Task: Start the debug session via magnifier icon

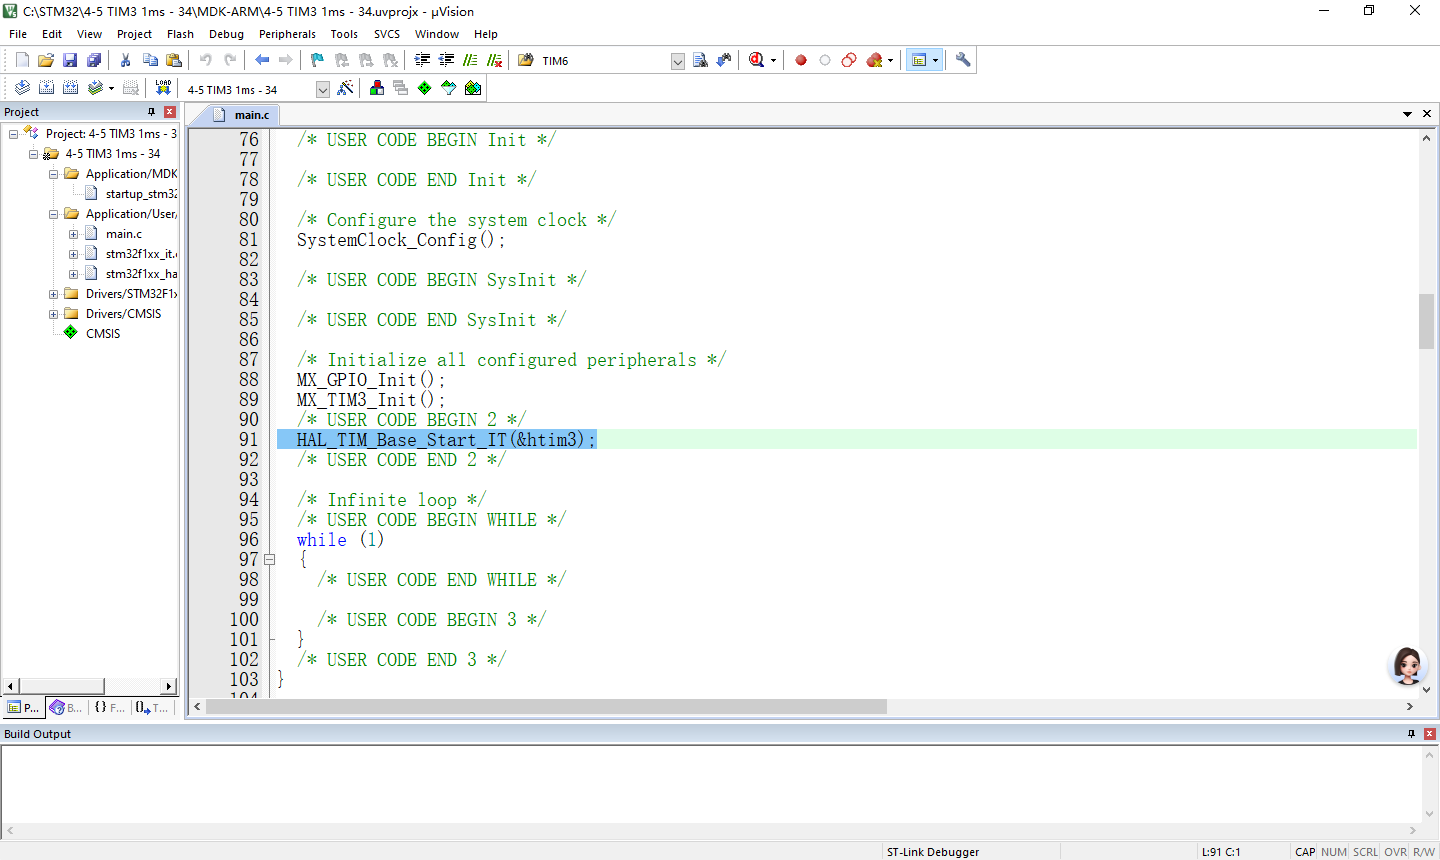Action: [x=757, y=60]
